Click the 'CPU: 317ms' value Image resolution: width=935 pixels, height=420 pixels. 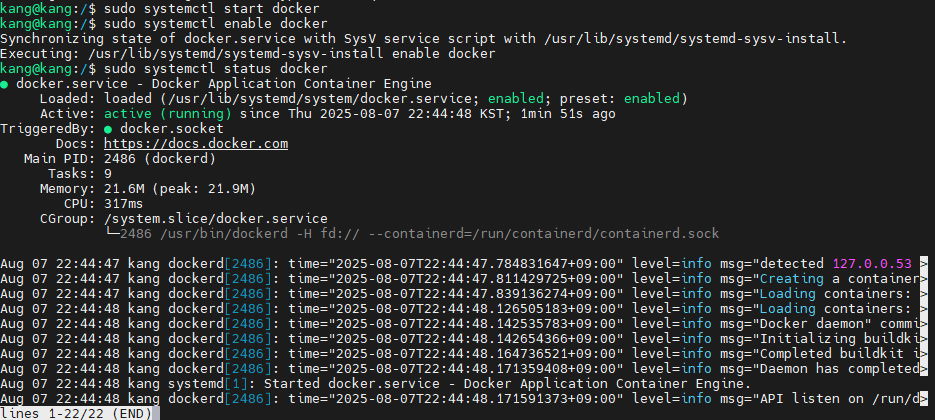123,204
